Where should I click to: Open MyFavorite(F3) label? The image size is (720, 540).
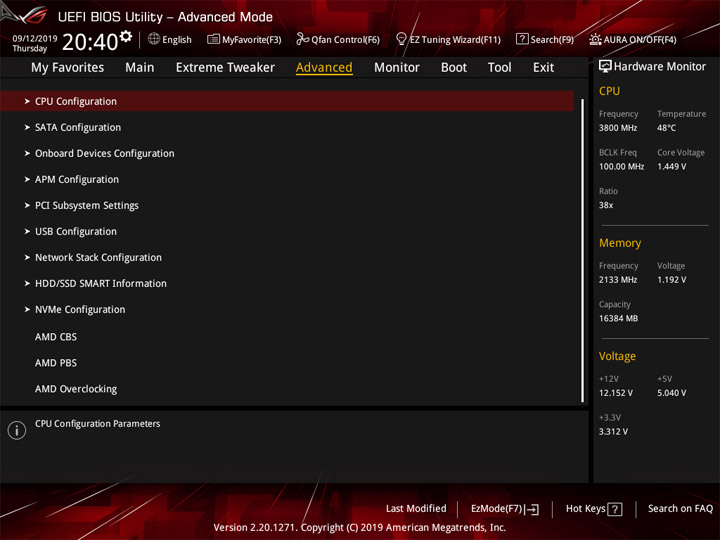pos(252,39)
